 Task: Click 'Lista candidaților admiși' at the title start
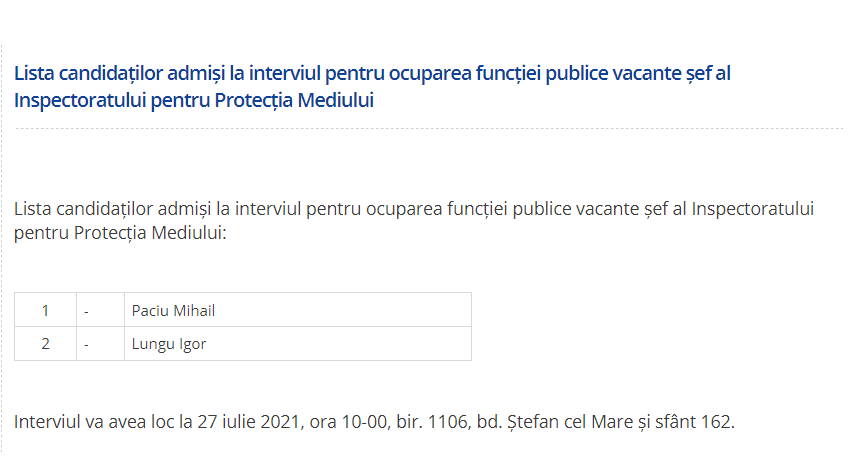click(119, 73)
